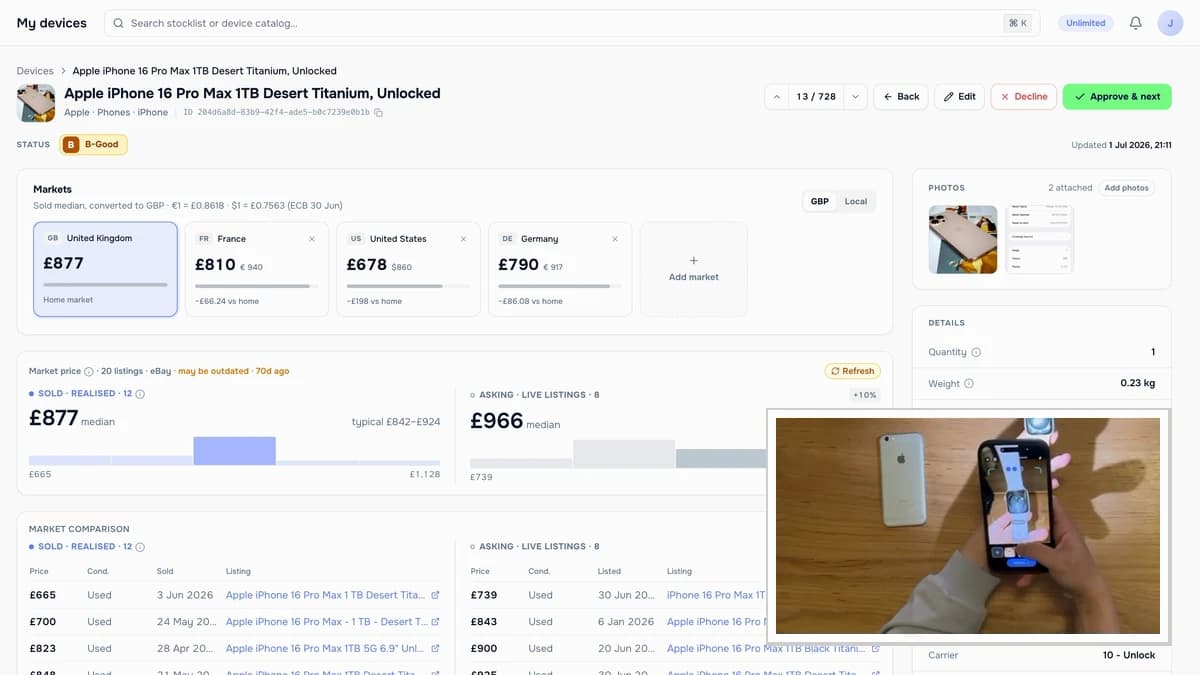Screen dimensions: 1200x675
Task: Remove the France market card
Action: [x=311, y=239]
